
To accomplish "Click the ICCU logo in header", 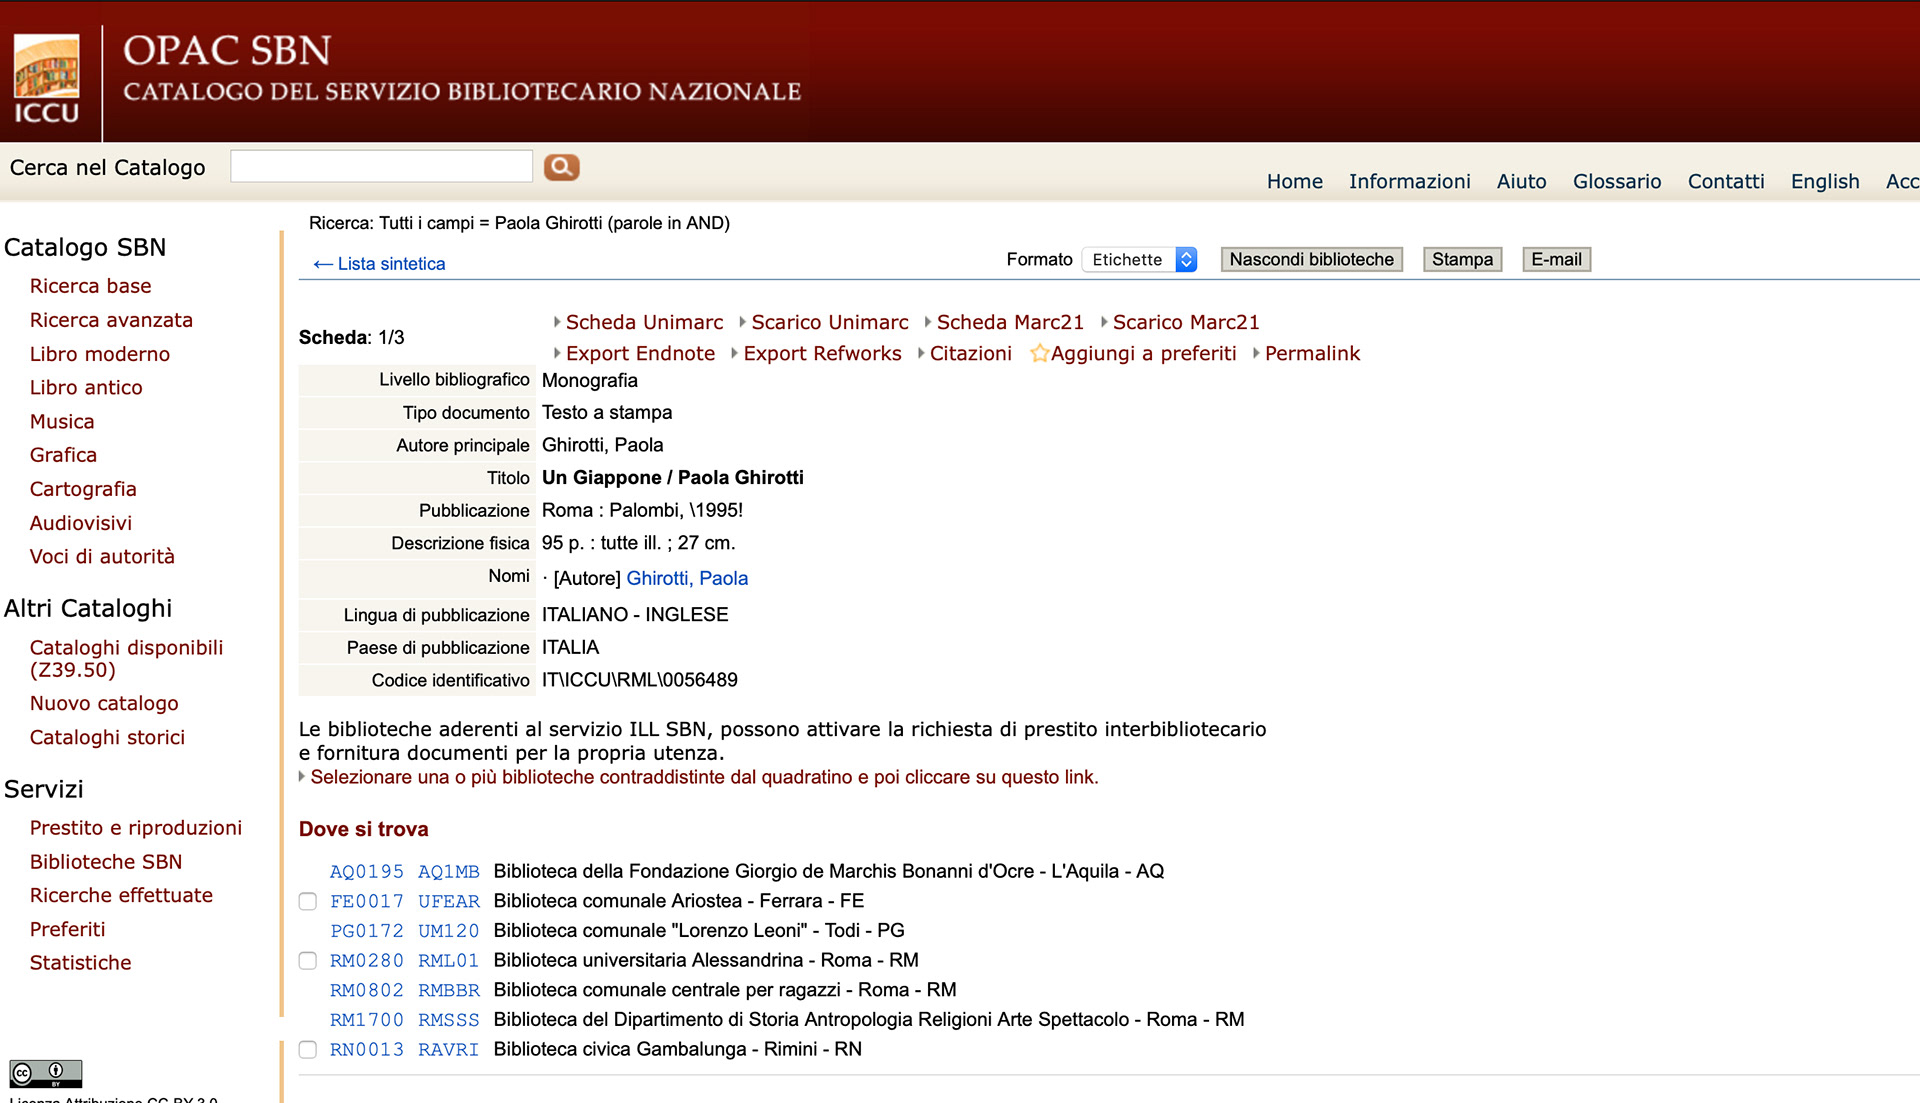I will coord(46,80).
